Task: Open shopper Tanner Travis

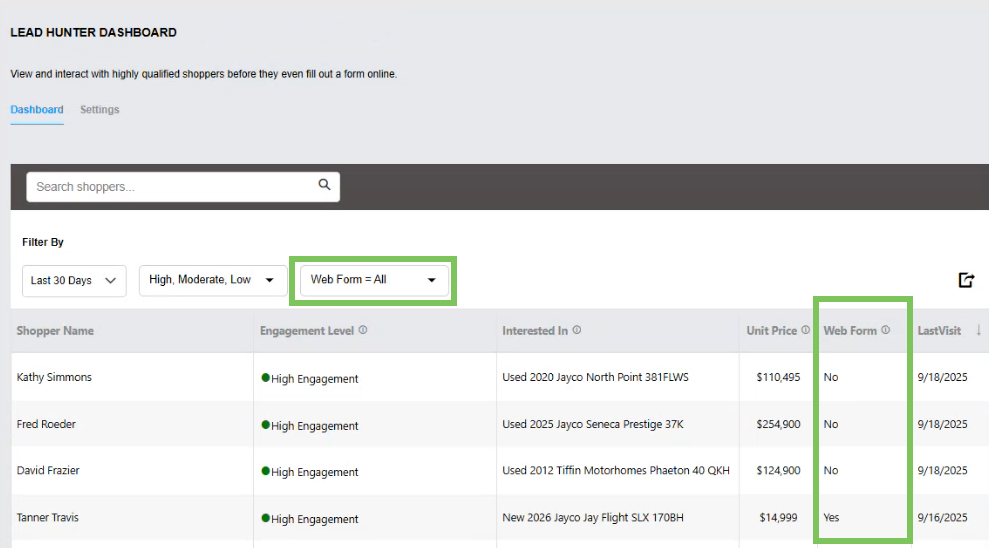Action: (48, 518)
